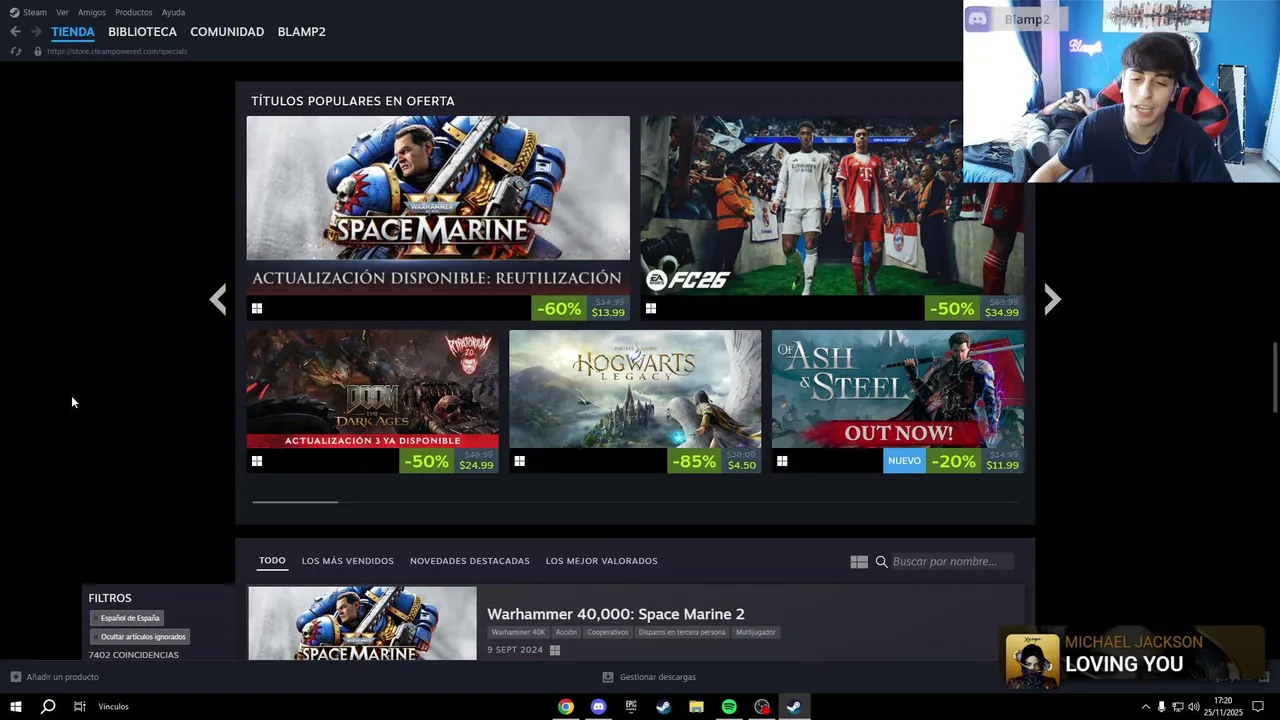
Task: Select LOS MÁS VENDIDOS tab
Action: (347, 561)
